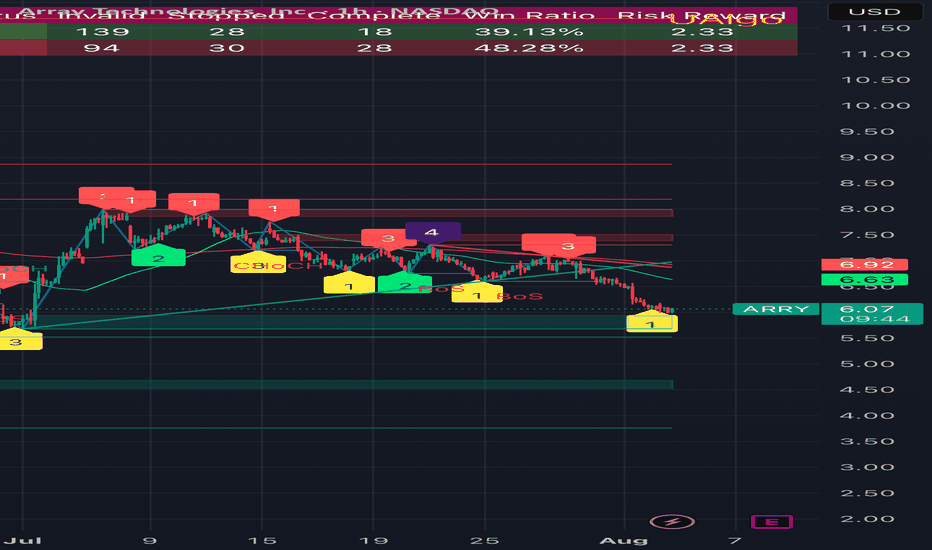Click the 8.00 price axis label
932x550 pixels.
tap(867, 209)
